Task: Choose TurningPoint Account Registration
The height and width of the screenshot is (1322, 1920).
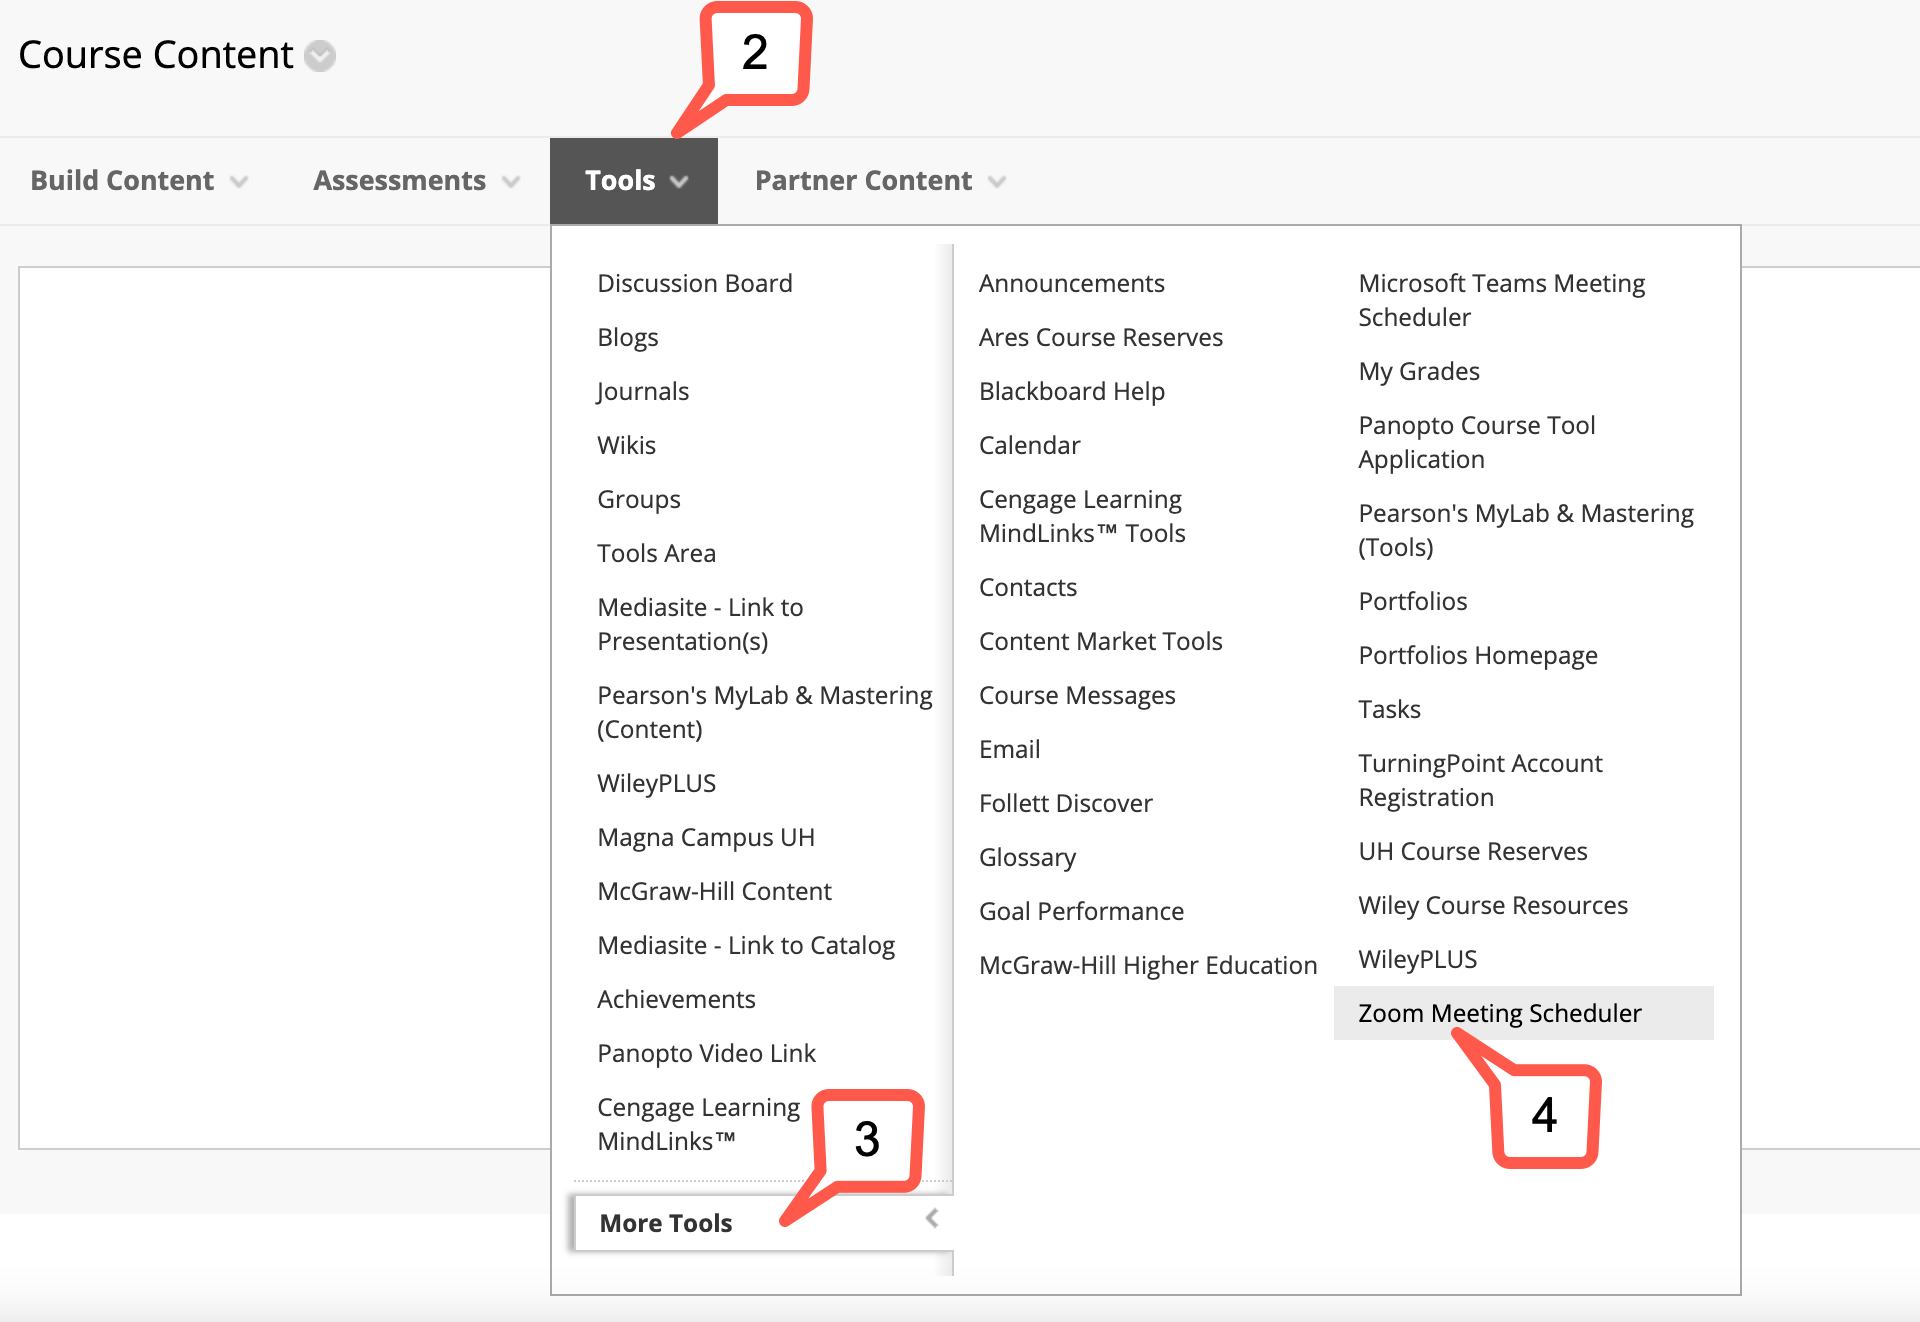Action: [1481, 780]
